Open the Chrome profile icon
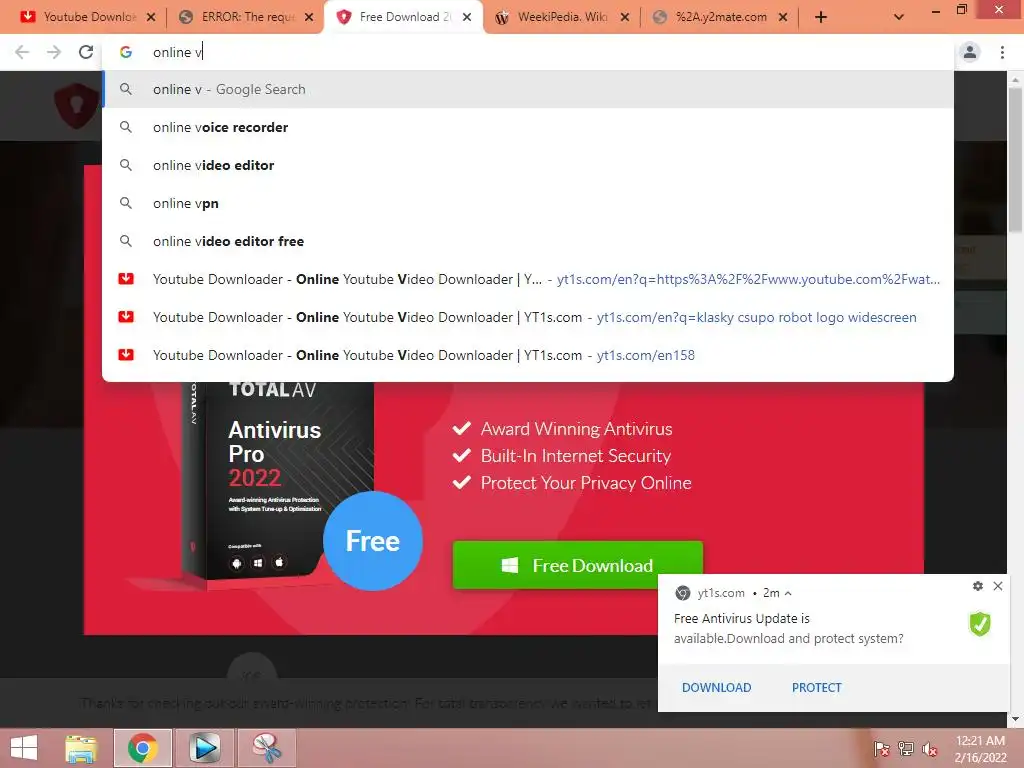This screenshot has height=768, width=1024. click(970, 52)
